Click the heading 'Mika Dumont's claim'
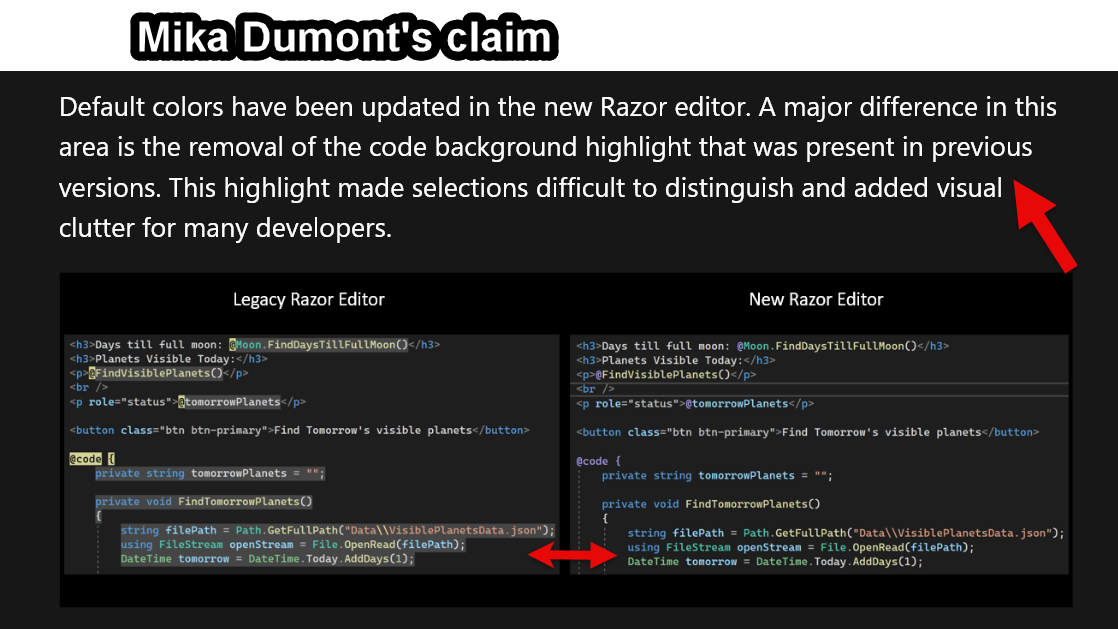The height and width of the screenshot is (629, 1118). coord(344,37)
